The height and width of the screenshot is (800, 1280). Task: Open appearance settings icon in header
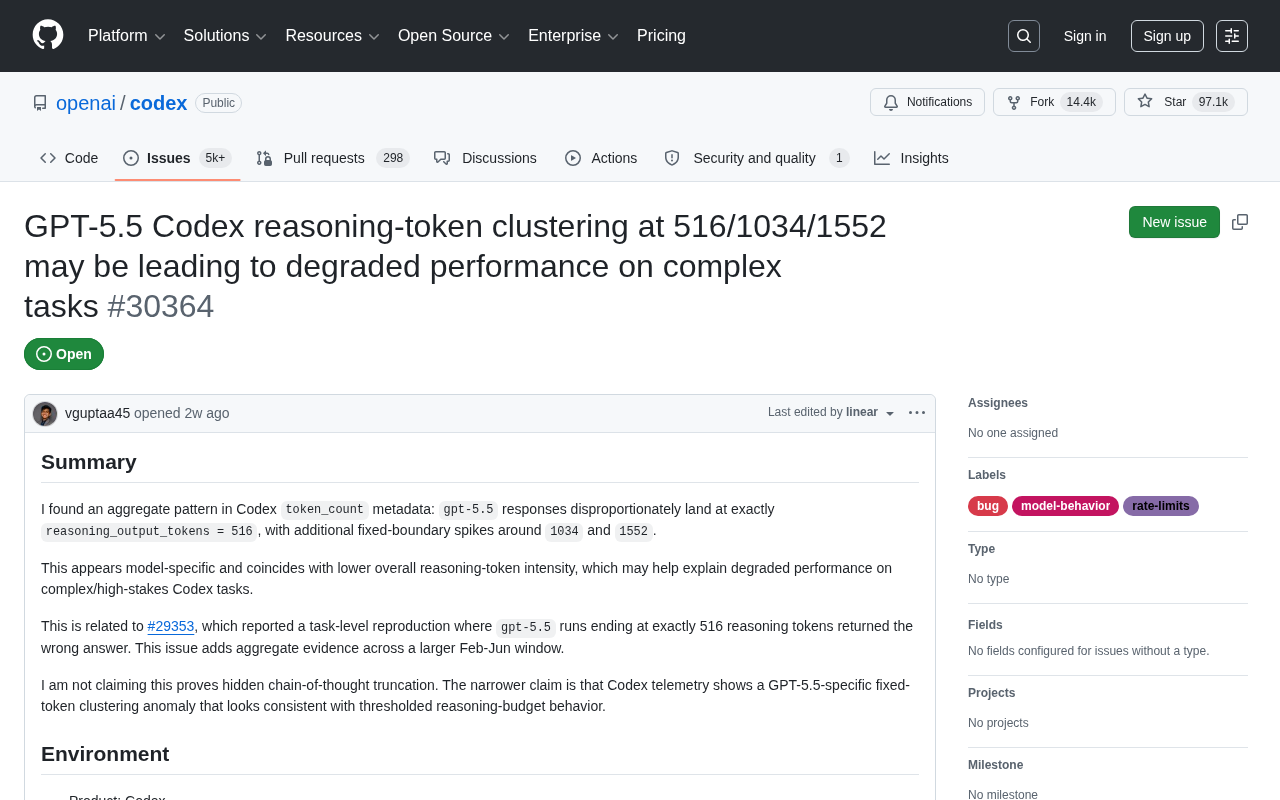tap(1232, 36)
